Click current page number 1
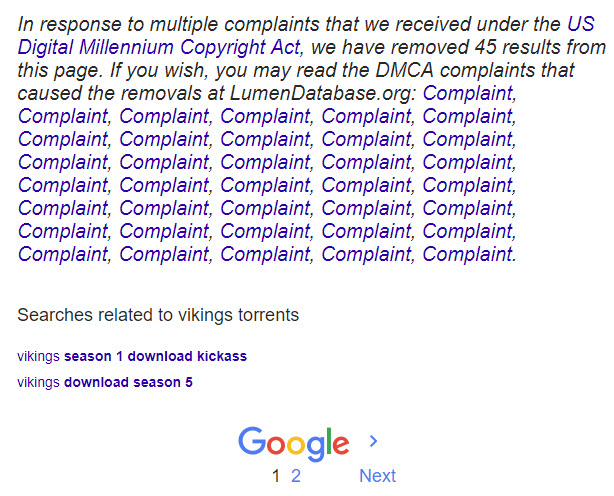This screenshot has width=614, height=496. (x=276, y=476)
